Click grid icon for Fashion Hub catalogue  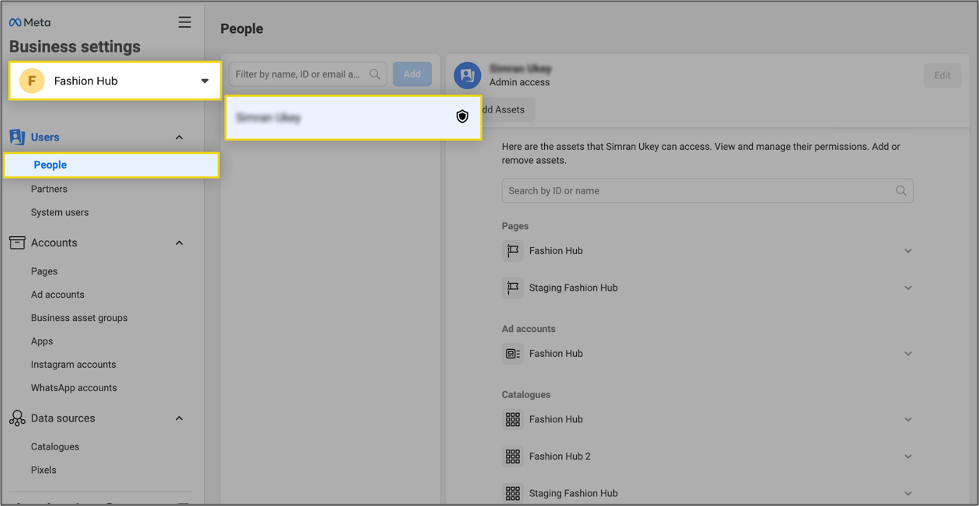[x=513, y=419]
